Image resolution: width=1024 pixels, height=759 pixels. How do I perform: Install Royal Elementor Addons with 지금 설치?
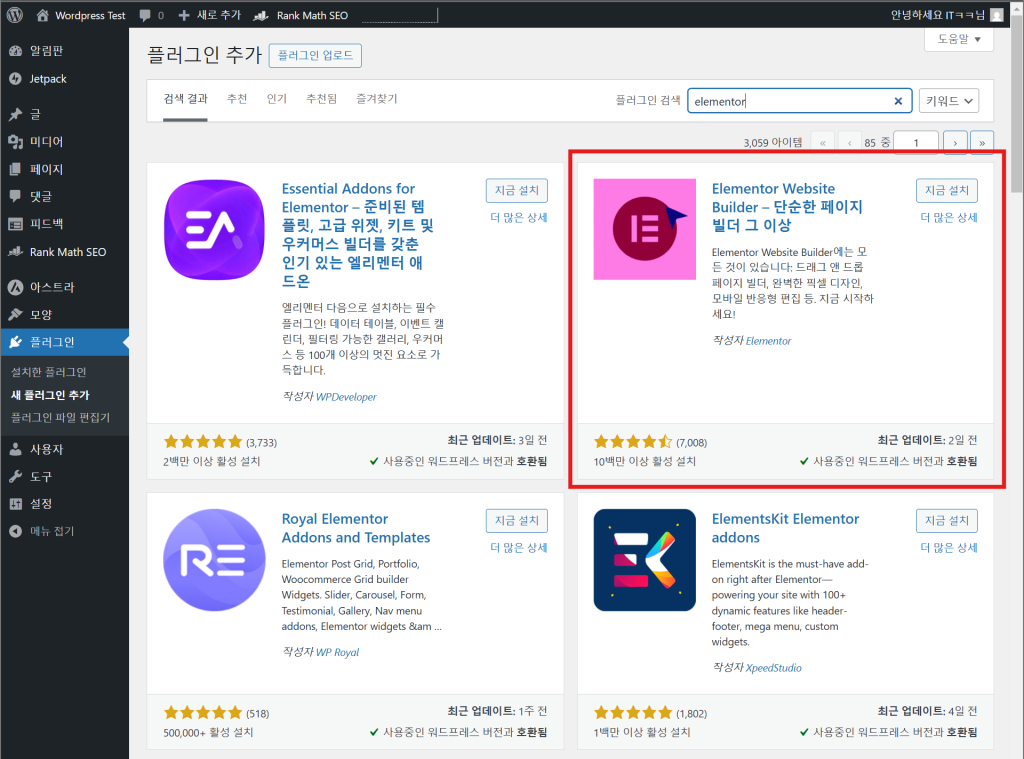(517, 521)
